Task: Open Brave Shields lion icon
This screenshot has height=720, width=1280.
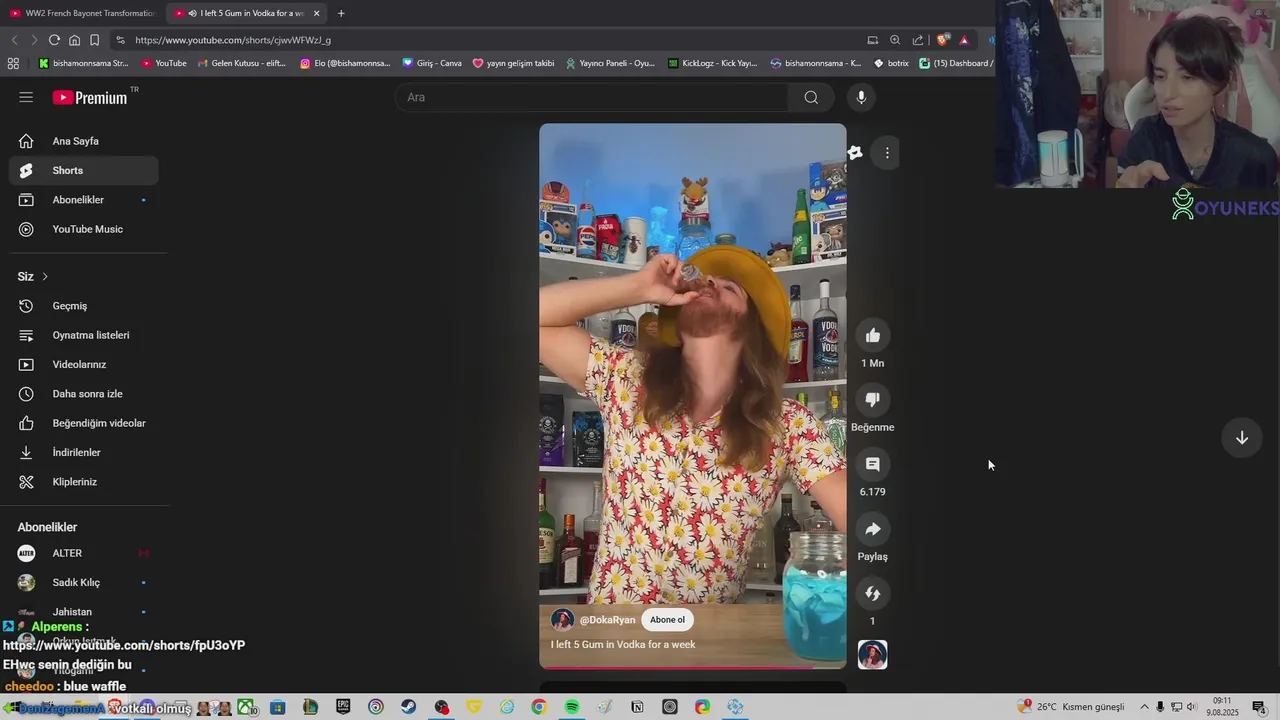Action: 942,40
